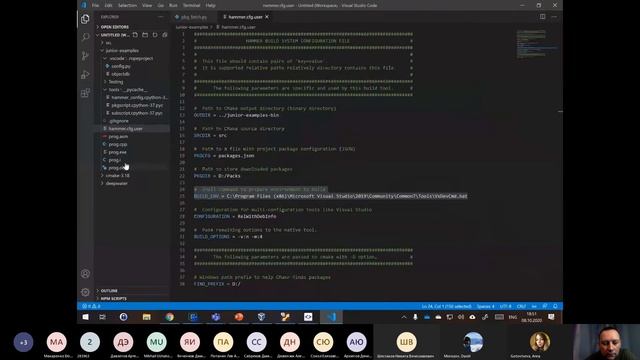Open the File menu
Screen dimensions: 640x360
[96, 5]
